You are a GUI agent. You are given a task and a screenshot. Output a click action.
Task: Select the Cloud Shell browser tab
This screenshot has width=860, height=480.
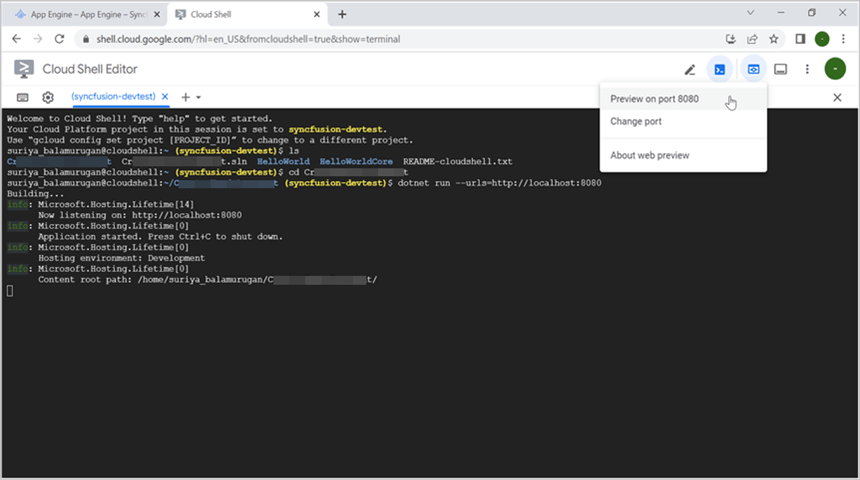tap(247, 14)
